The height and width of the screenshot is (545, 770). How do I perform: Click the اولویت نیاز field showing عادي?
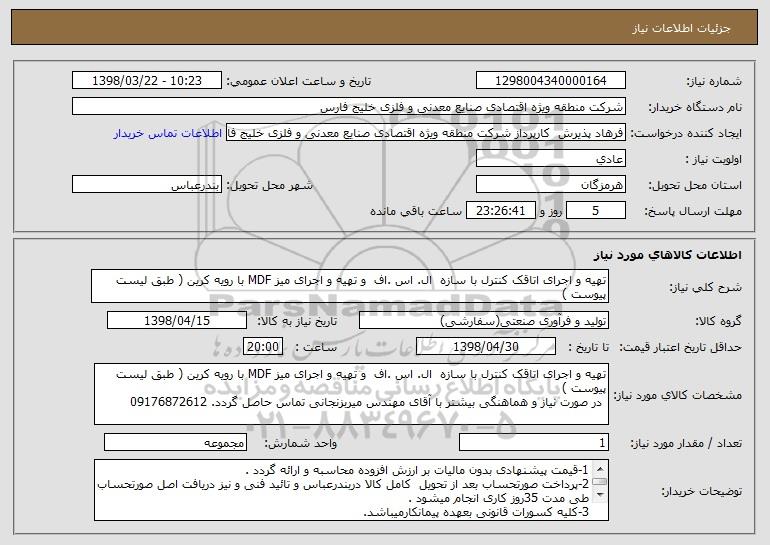point(550,159)
